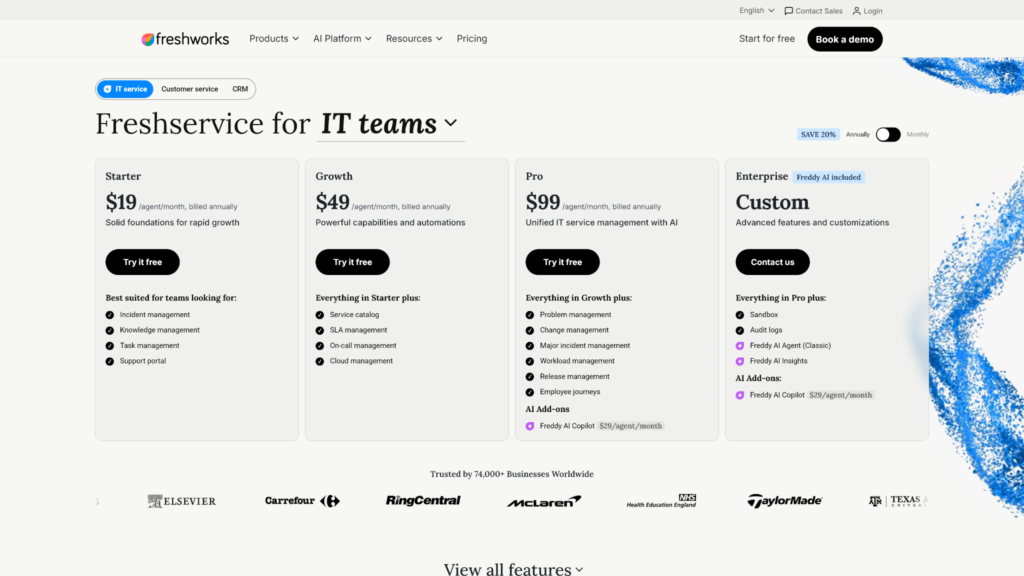Screen dimensions: 1024x576
Task: Open the Products dropdown menu
Action: tap(274, 39)
